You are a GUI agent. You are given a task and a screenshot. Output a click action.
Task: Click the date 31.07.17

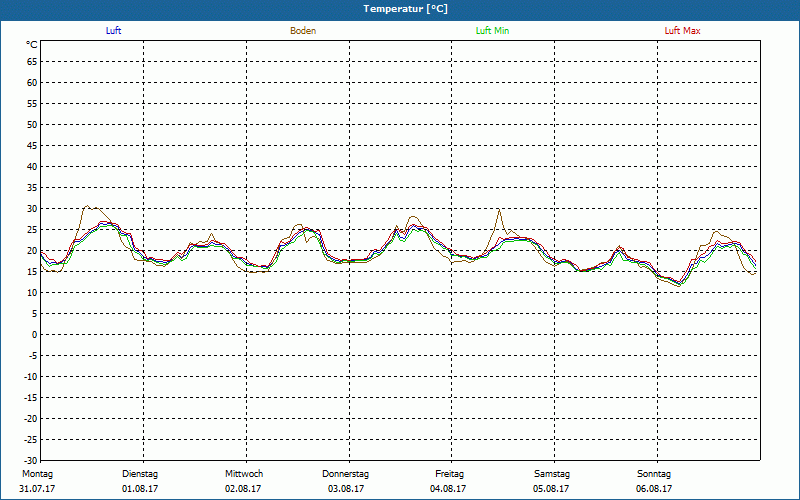pos(37,489)
